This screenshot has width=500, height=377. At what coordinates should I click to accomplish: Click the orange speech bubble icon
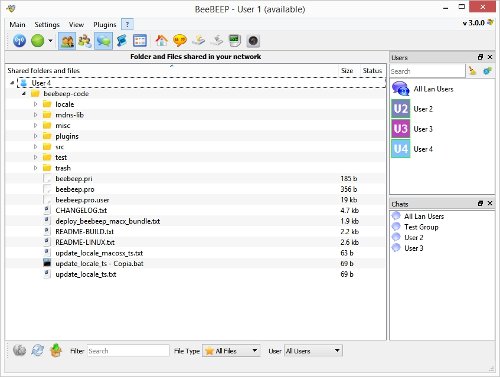click(180, 41)
